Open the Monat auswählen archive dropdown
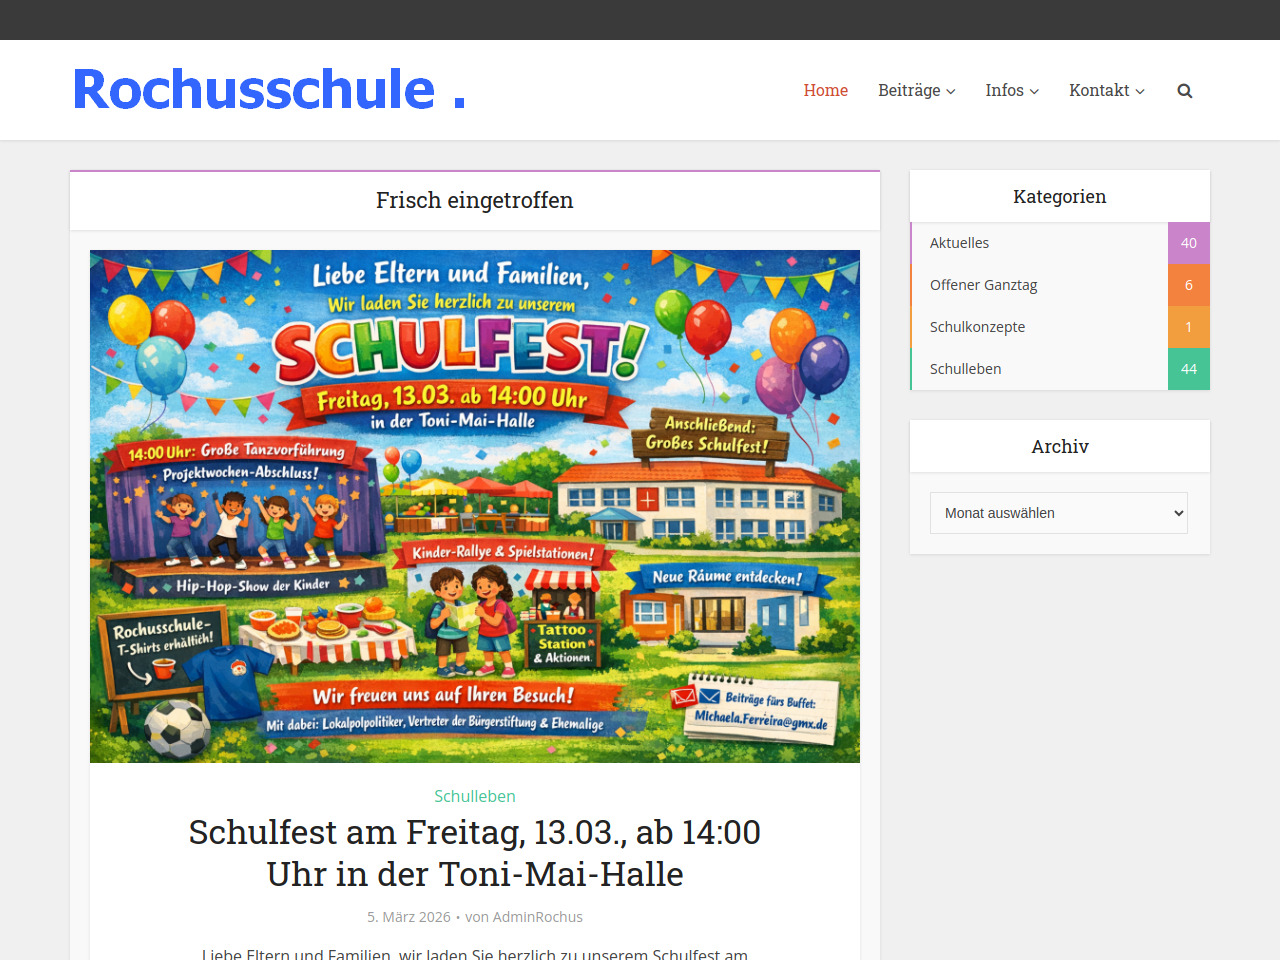 (1059, 513)
